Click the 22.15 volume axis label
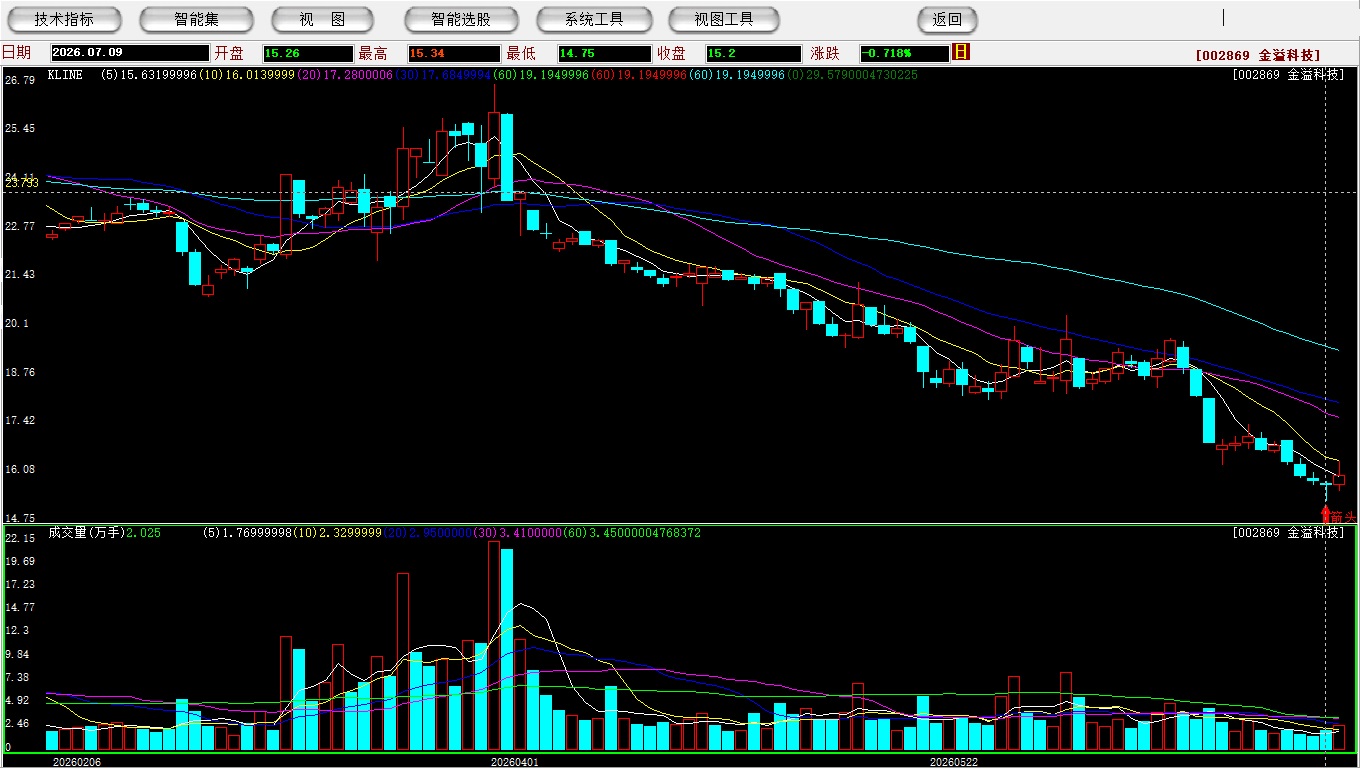The width and height of the screenshot is (1360, 768). (x=20, y=538)
